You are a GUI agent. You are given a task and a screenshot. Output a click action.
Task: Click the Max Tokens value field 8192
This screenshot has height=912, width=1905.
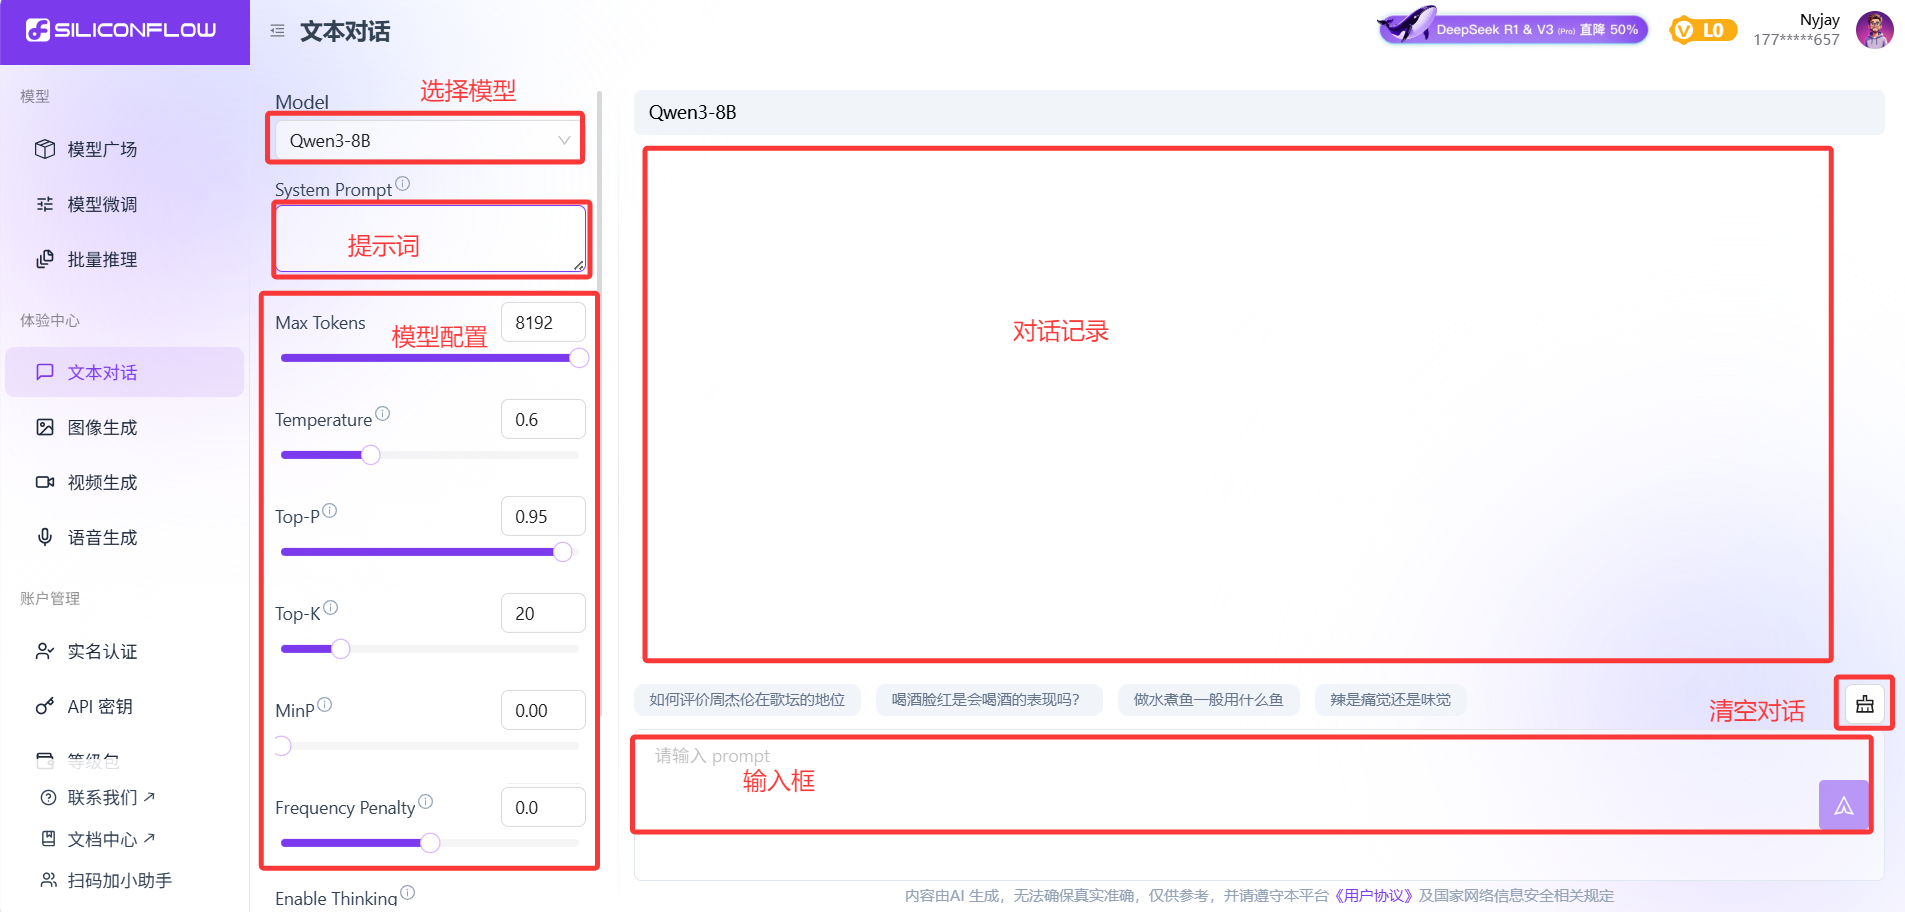point(543,322)
